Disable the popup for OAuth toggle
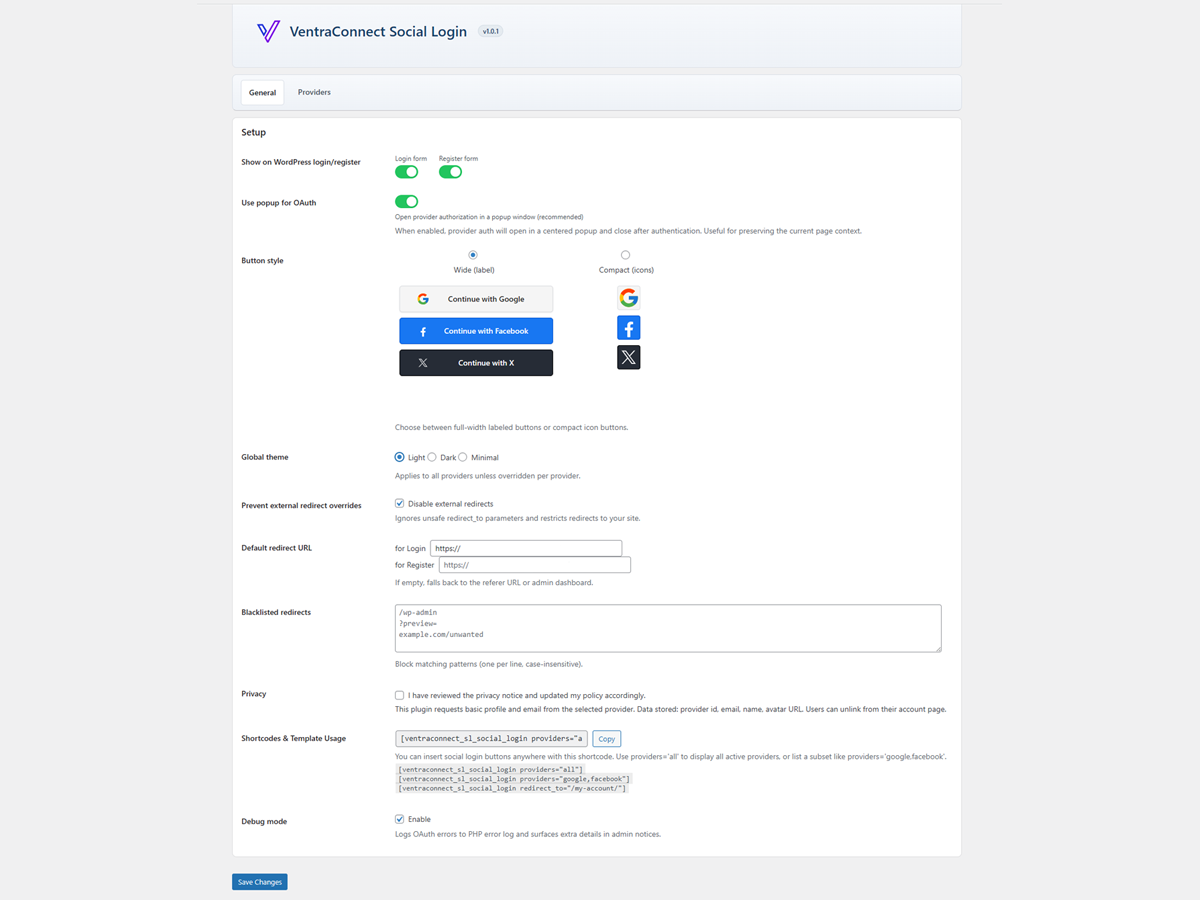This screenshot has width=1200, height=900. point(406,201)
